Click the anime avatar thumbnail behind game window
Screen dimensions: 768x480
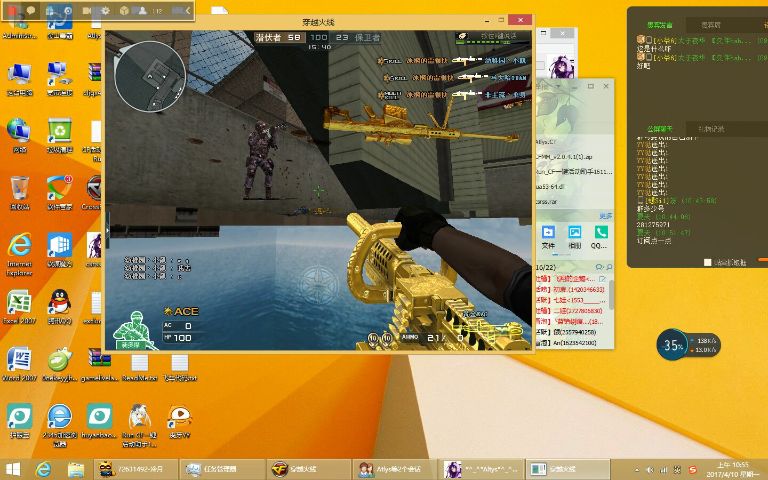[x=561, y=67]
